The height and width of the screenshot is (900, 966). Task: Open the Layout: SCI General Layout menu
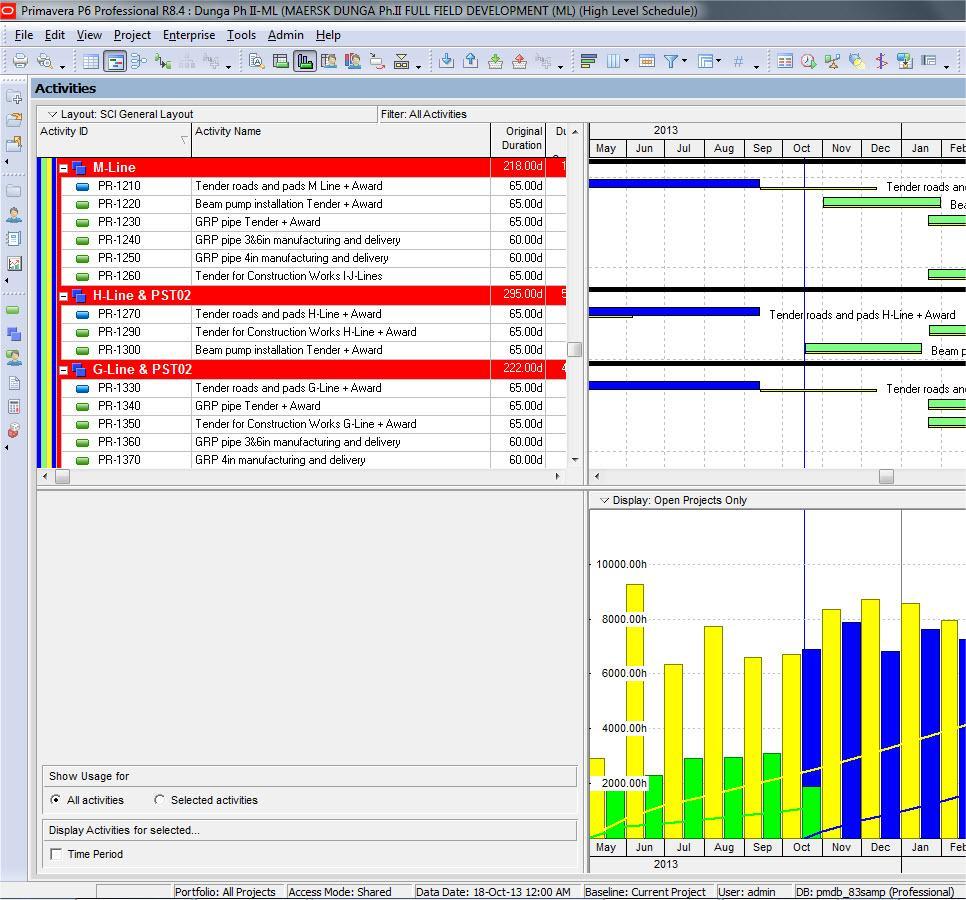coord(52,114)
